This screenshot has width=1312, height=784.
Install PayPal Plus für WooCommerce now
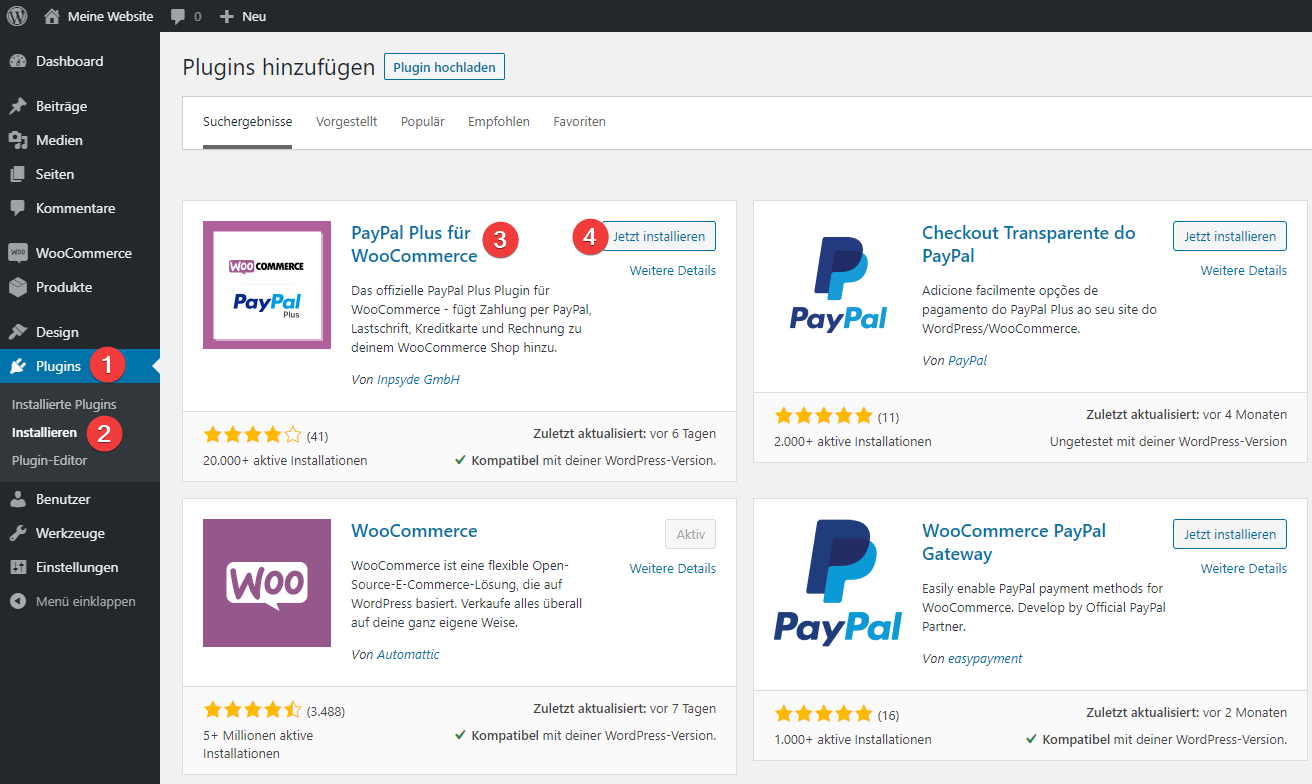[659, 236]
